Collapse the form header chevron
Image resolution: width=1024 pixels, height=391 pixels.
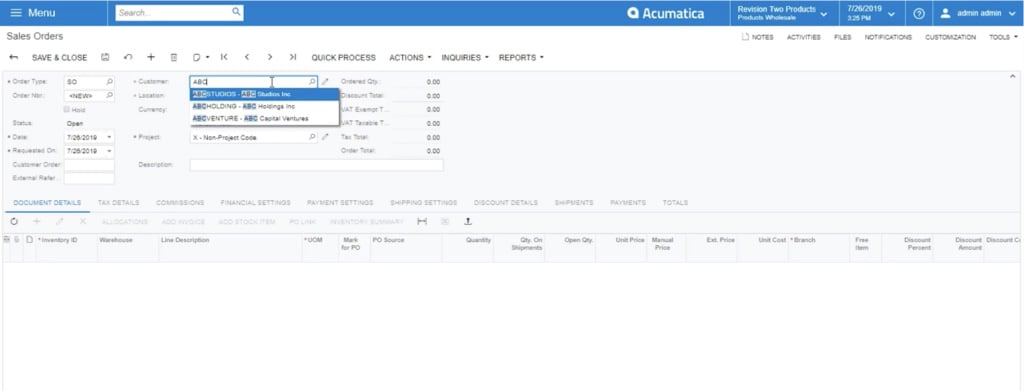(x=1013, y=77)
